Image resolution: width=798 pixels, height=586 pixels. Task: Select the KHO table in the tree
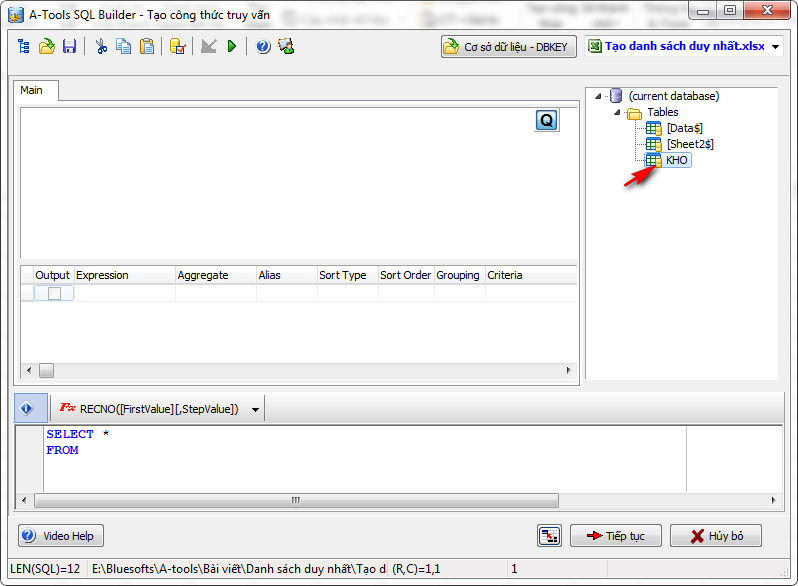click(x=676, y=160)
